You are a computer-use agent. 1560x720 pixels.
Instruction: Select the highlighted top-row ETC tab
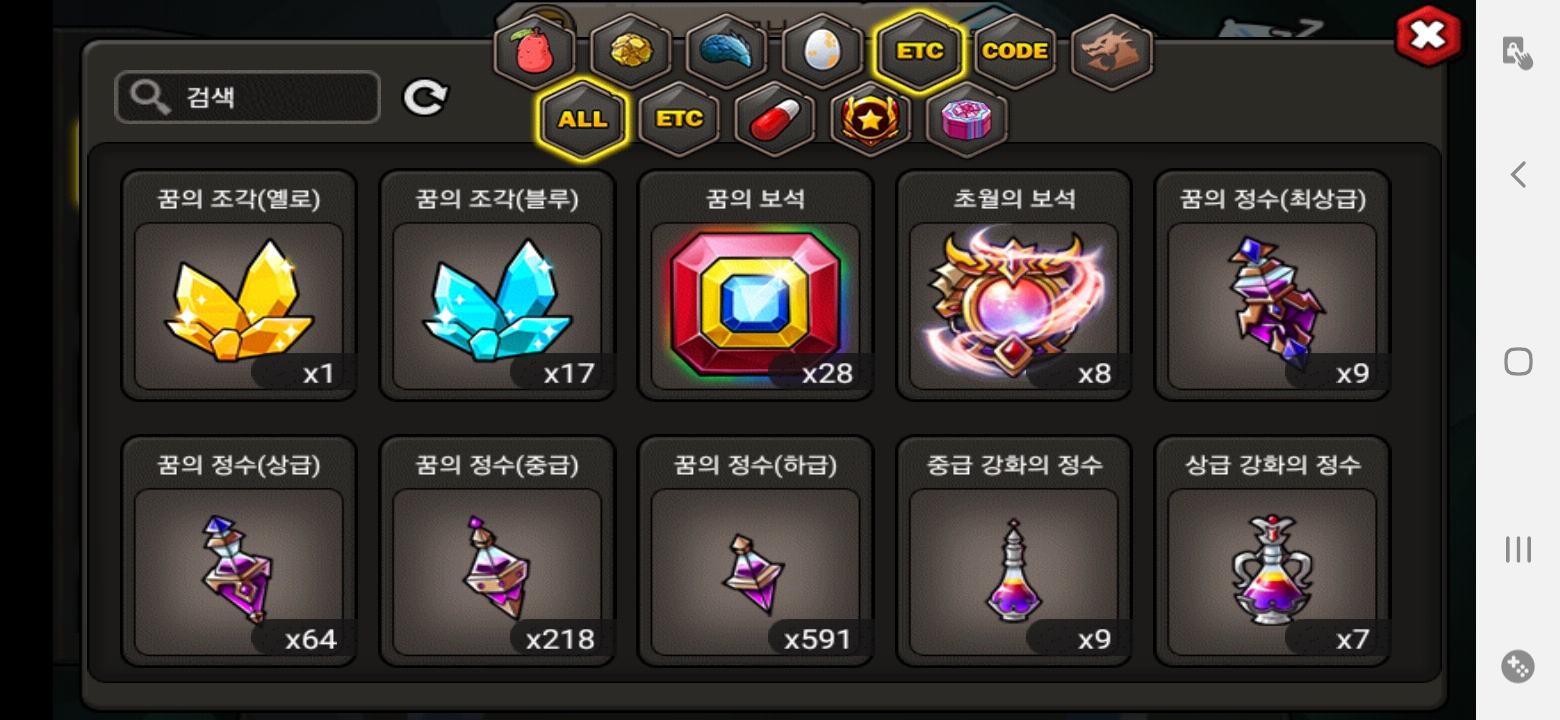pyautogui.click(x=919, y=51)
